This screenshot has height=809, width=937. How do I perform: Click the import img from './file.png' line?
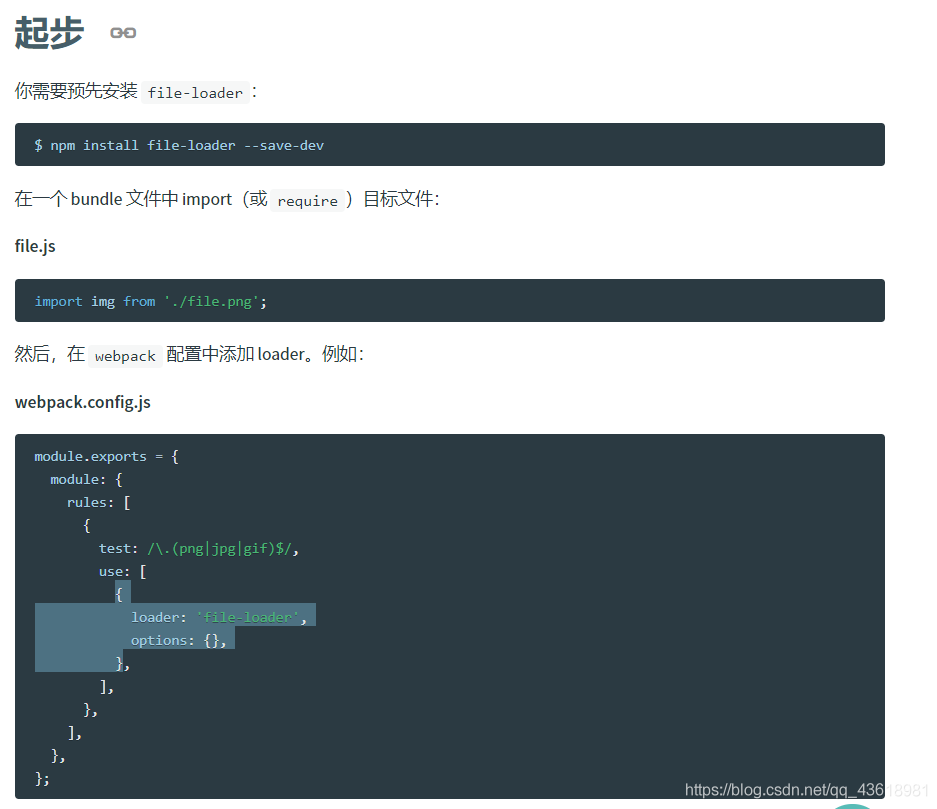(x=151, y=301)
